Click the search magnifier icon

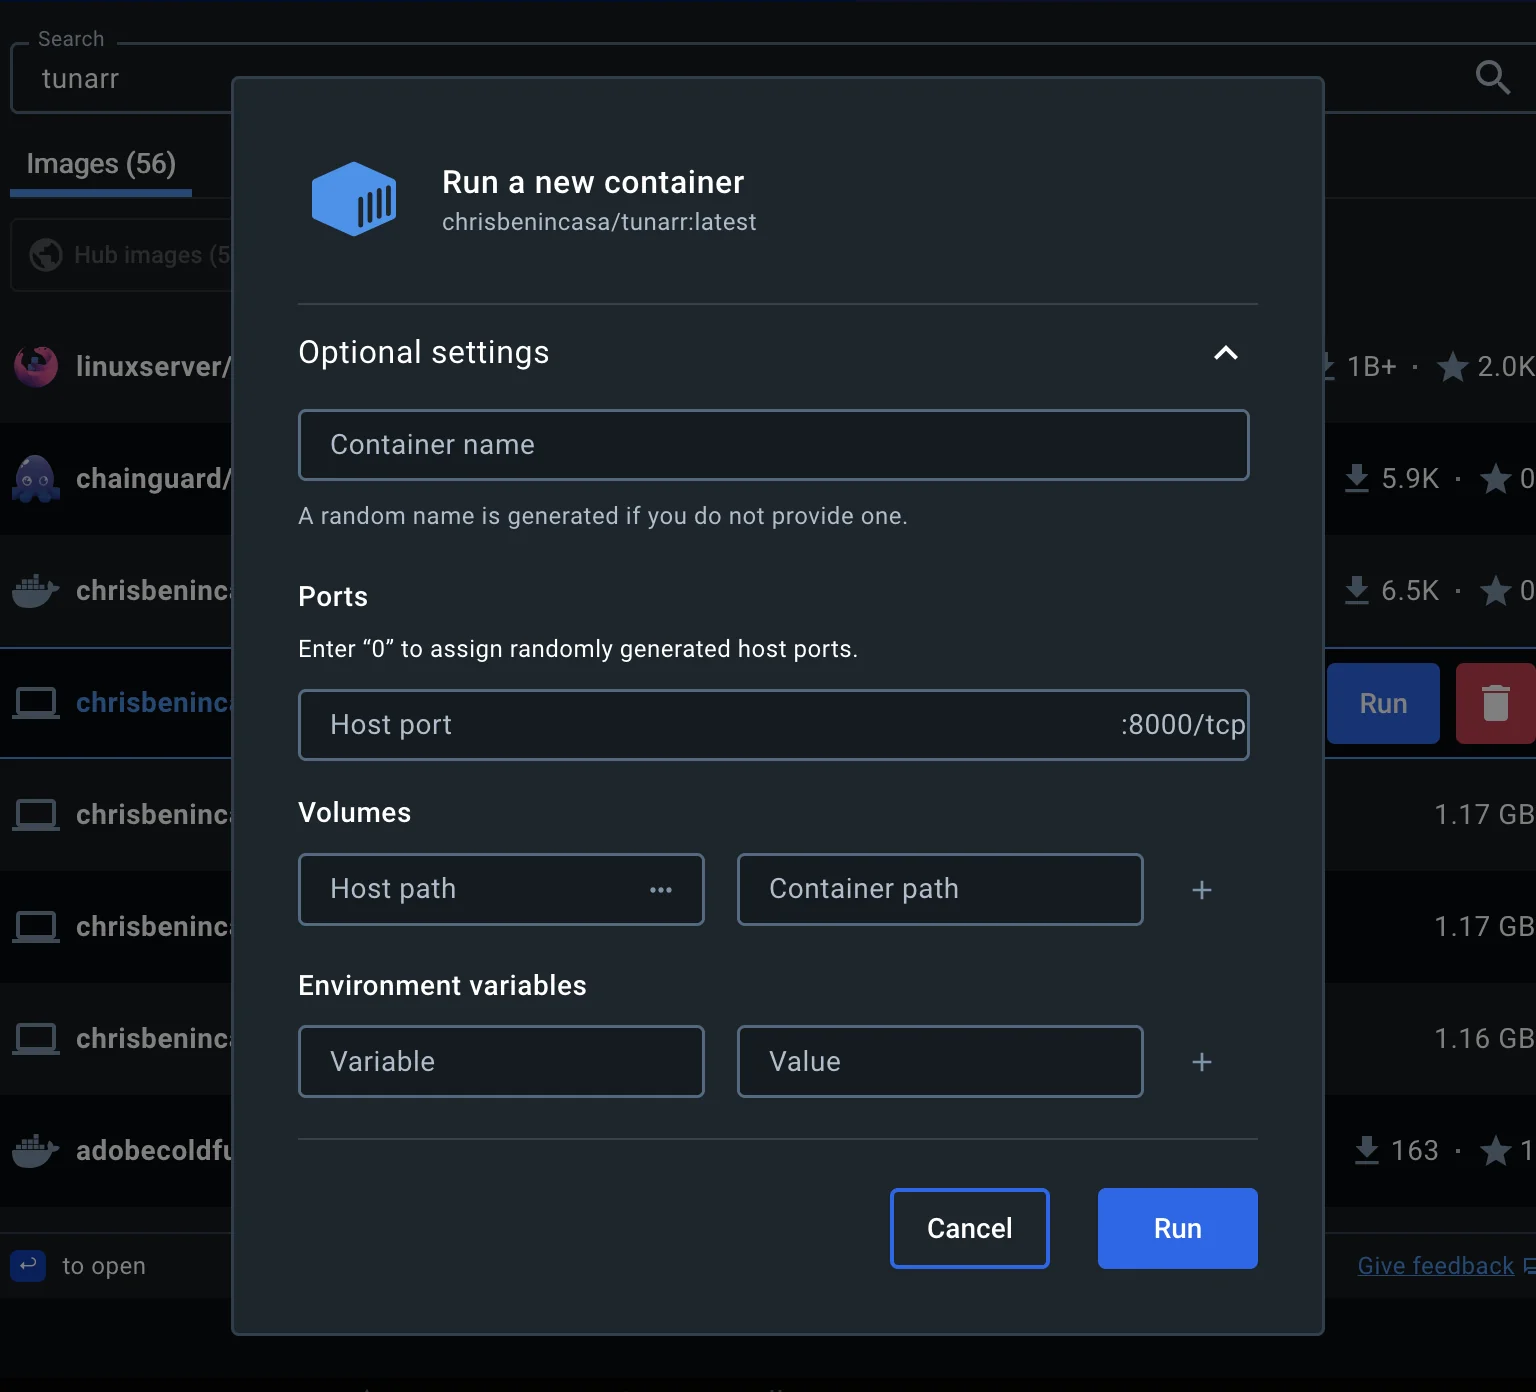point(1492,77)
